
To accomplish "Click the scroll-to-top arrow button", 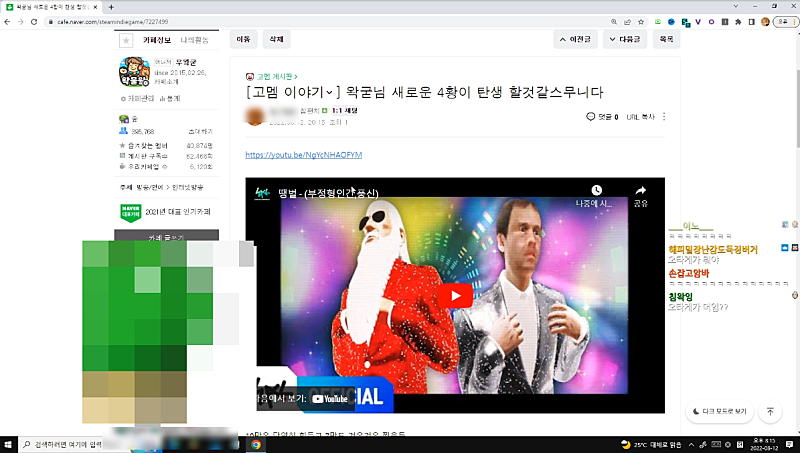I will [x=770, y=411].
